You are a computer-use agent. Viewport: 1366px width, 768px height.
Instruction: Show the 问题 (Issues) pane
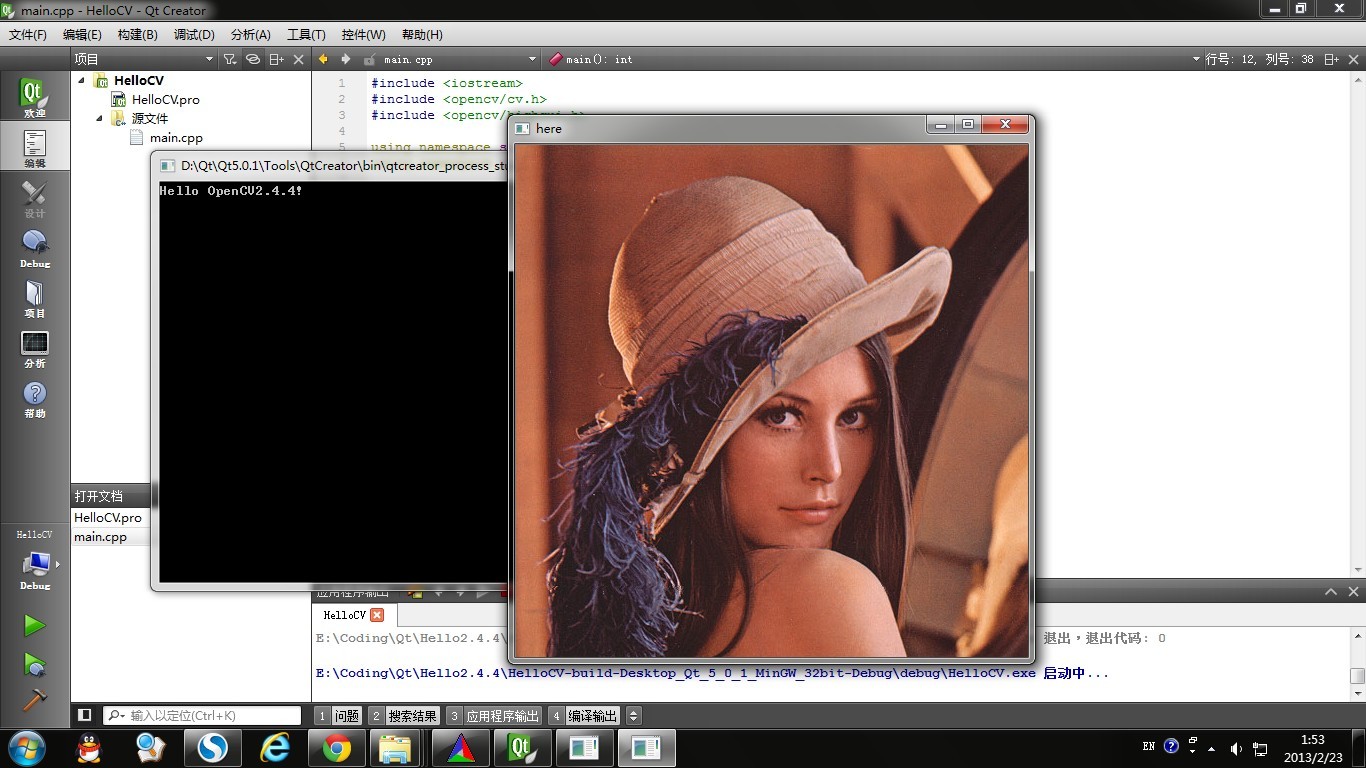tap(338, 716)
